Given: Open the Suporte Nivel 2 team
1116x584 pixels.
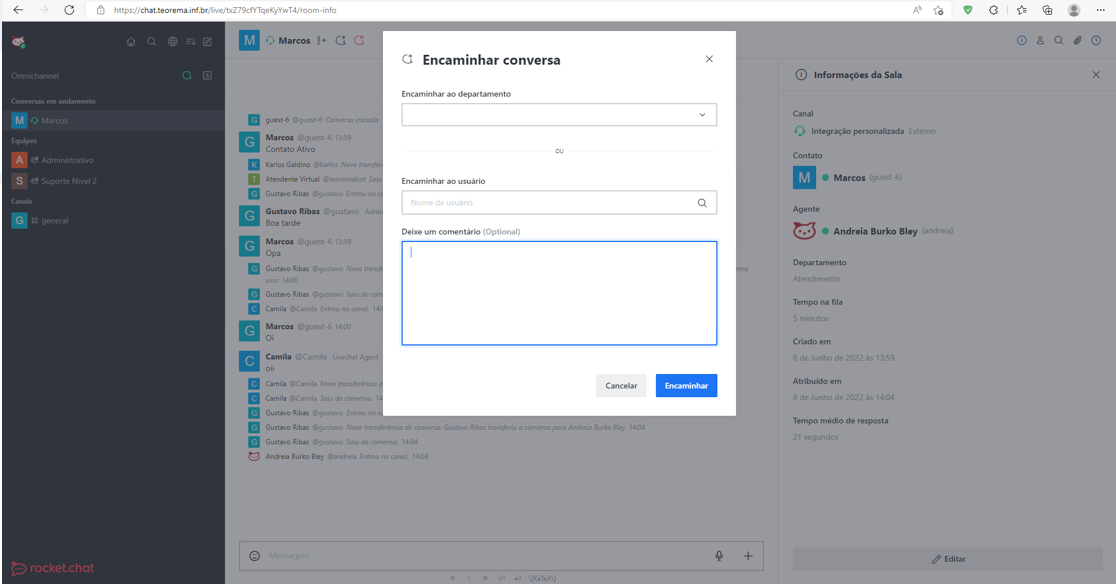Looking at the screenshot, I should (x=113, y=181).
